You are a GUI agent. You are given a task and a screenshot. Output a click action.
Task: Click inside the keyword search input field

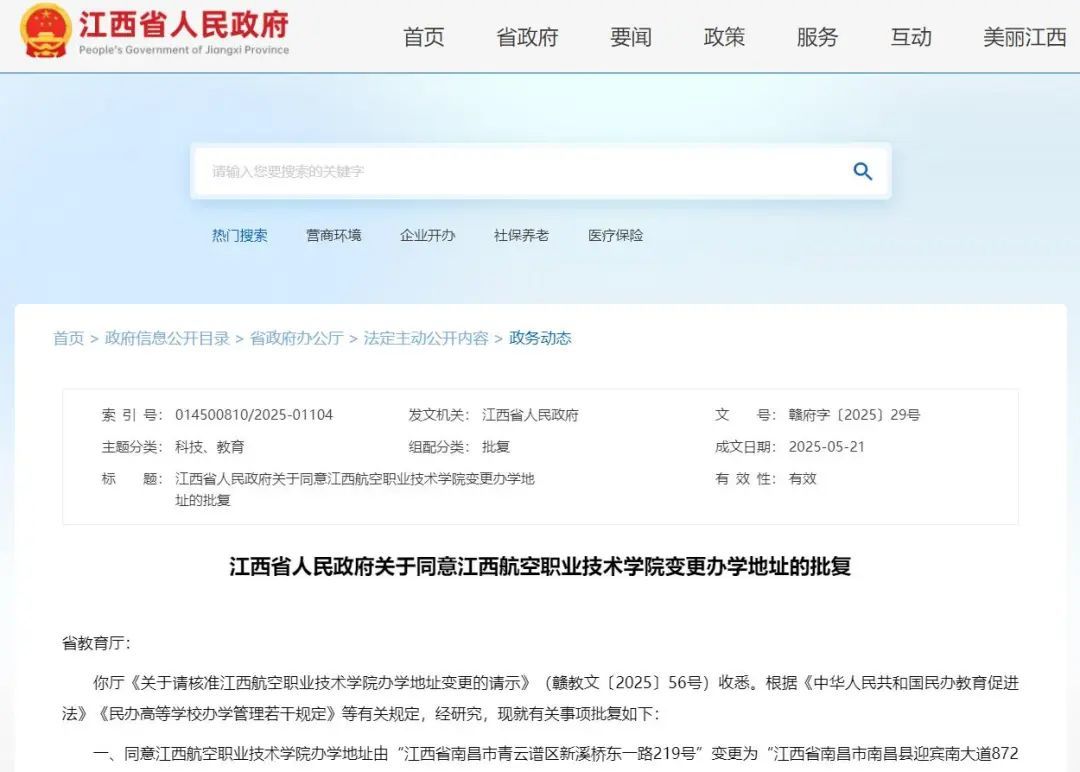[450, 171]
